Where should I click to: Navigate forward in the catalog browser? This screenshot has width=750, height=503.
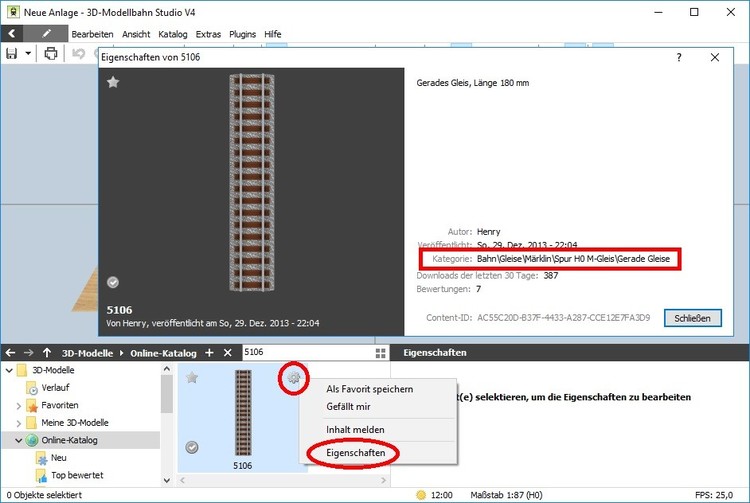[x=29, y=353]
